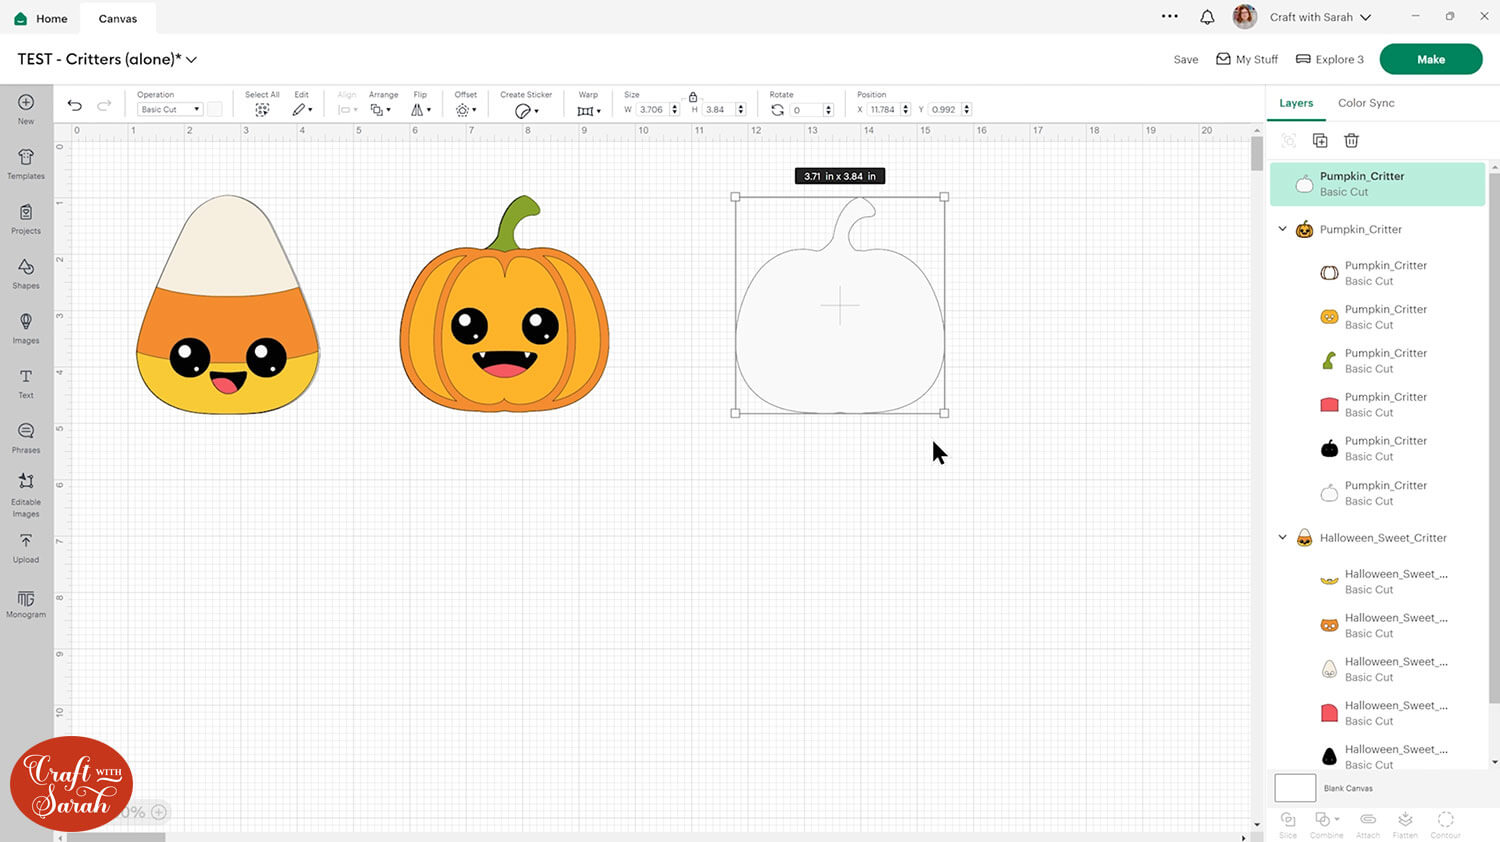
Task: Add Text using the Text tool
Action: (26, 382)
